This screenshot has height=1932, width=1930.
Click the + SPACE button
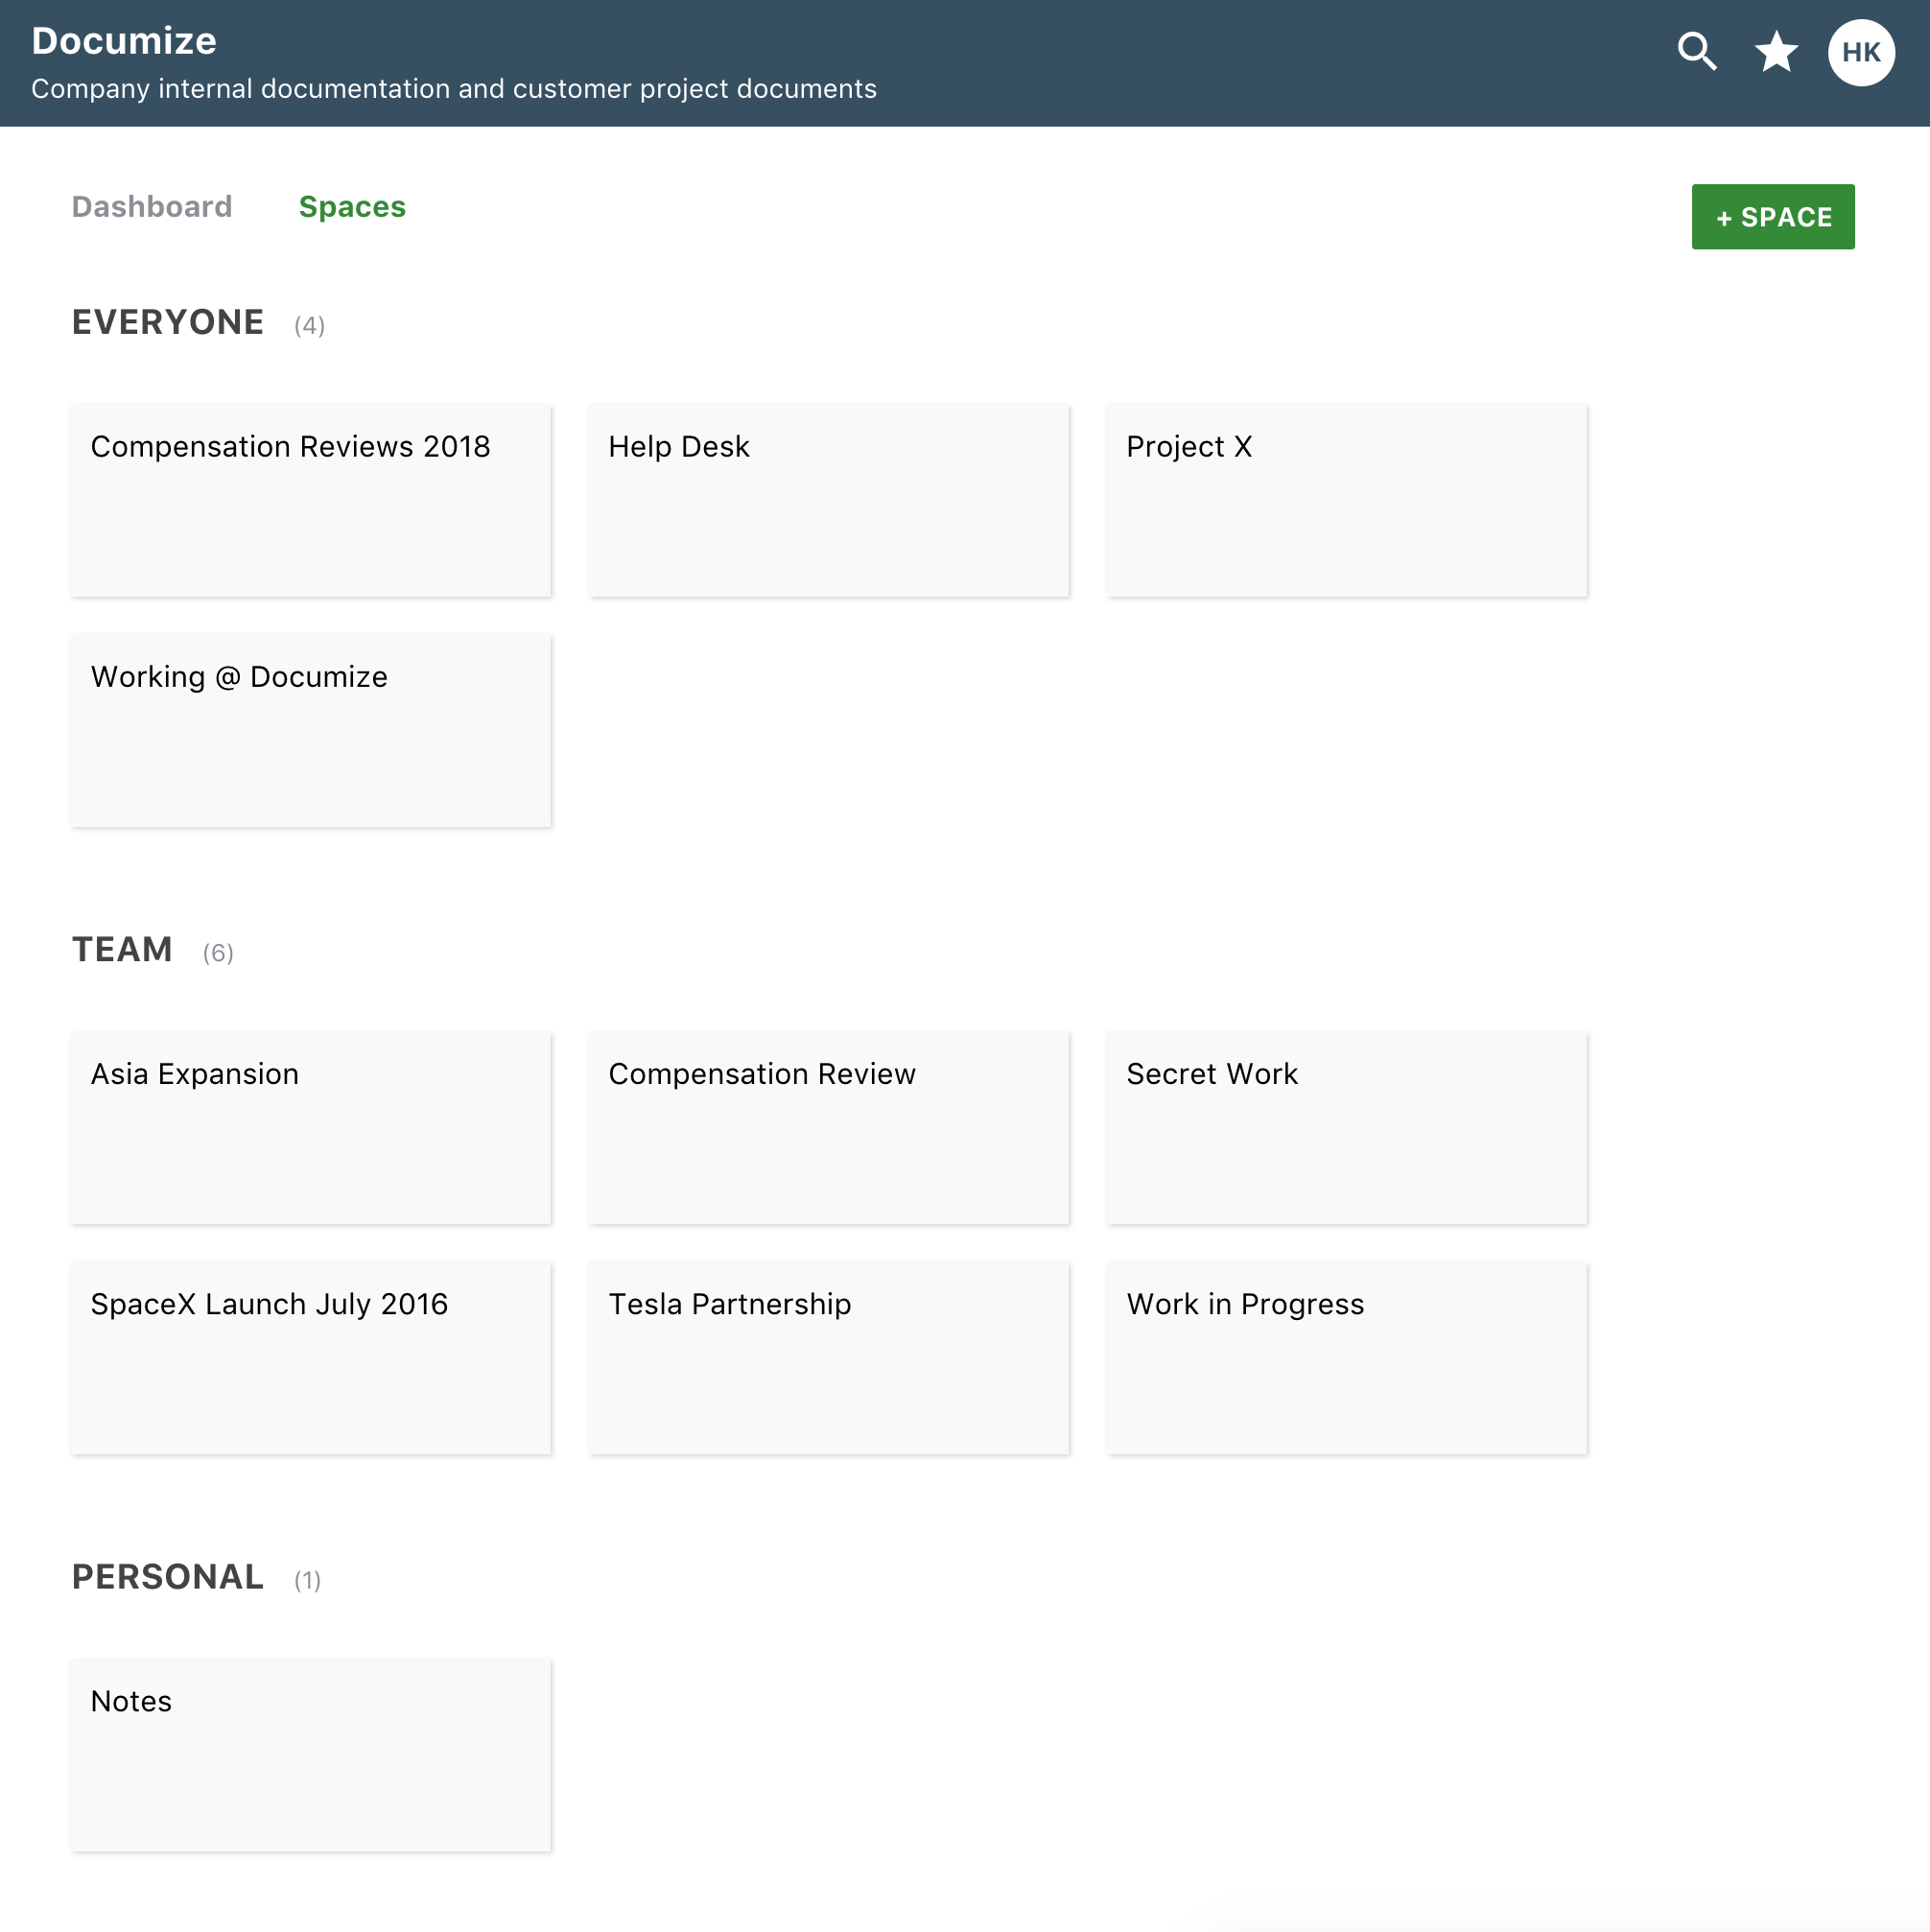coord(1772,217)
